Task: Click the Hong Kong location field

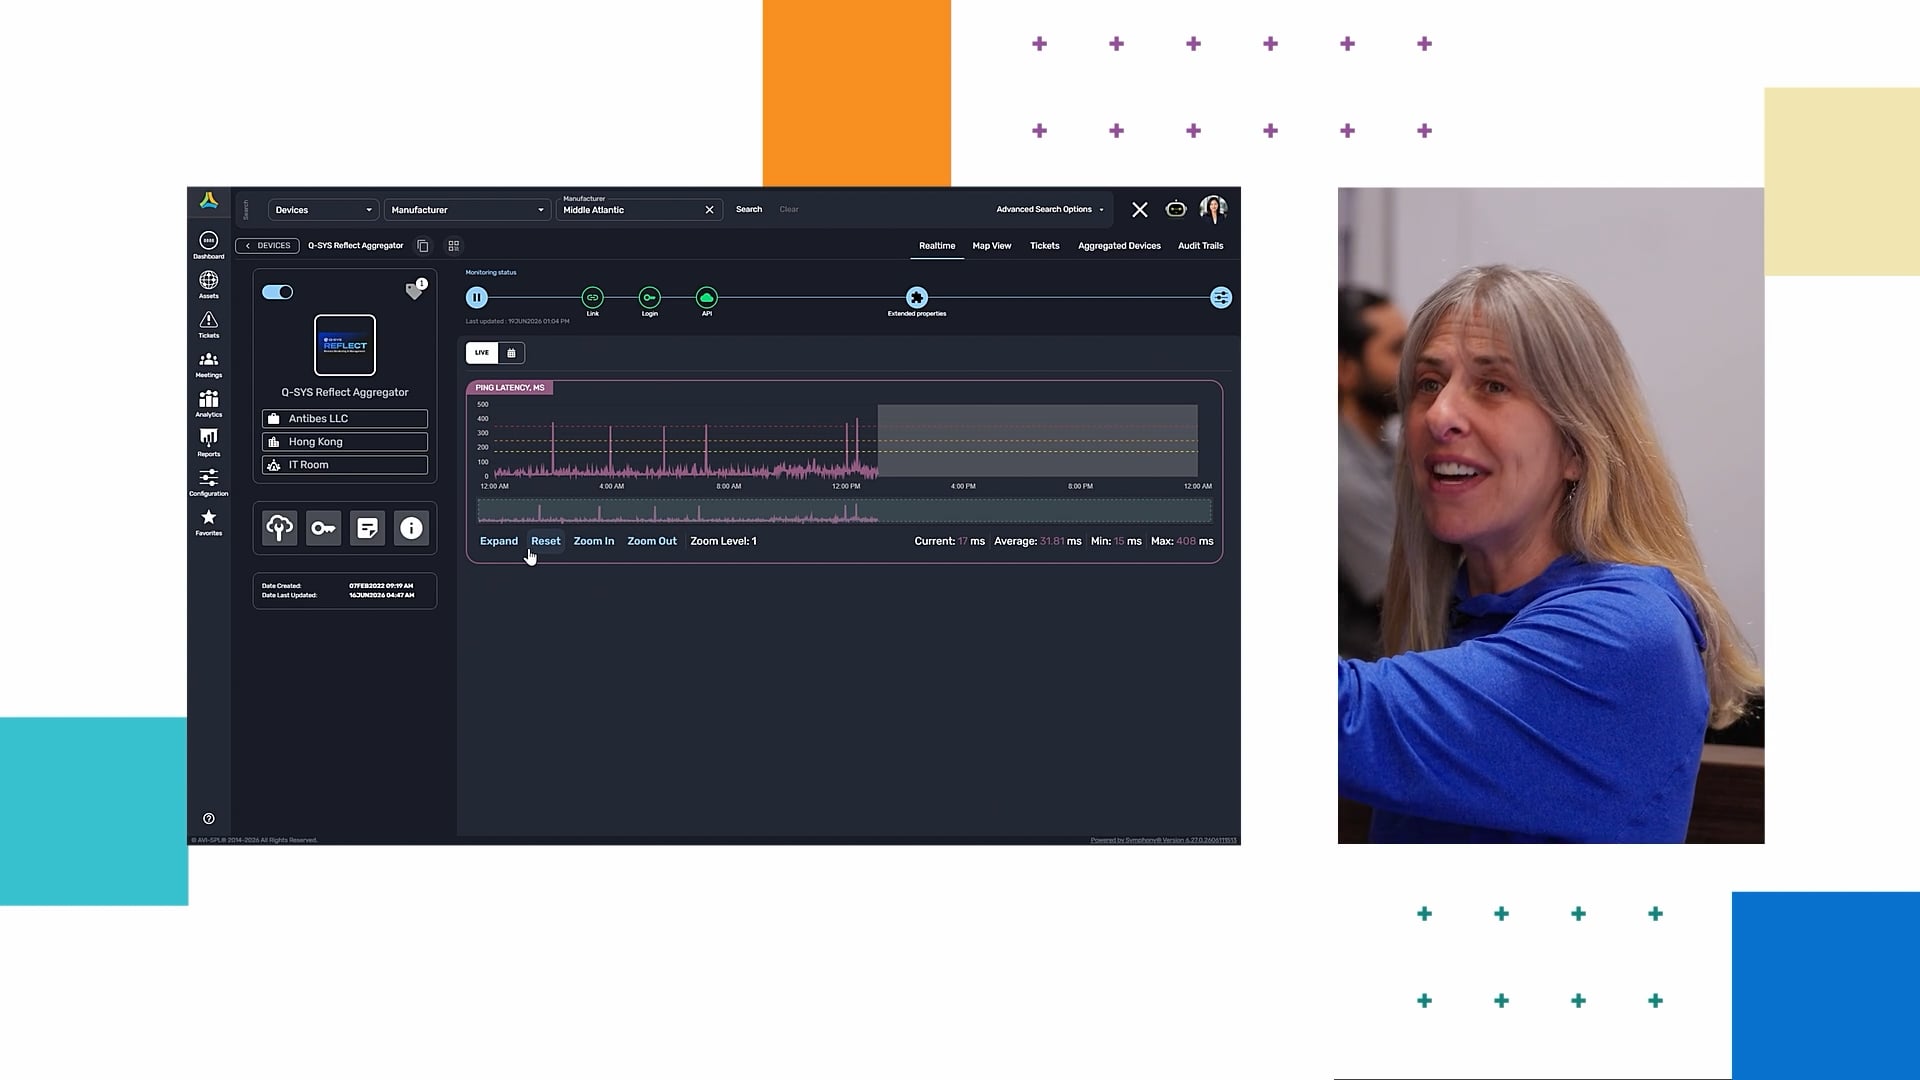Action: (x=345, y=442)
